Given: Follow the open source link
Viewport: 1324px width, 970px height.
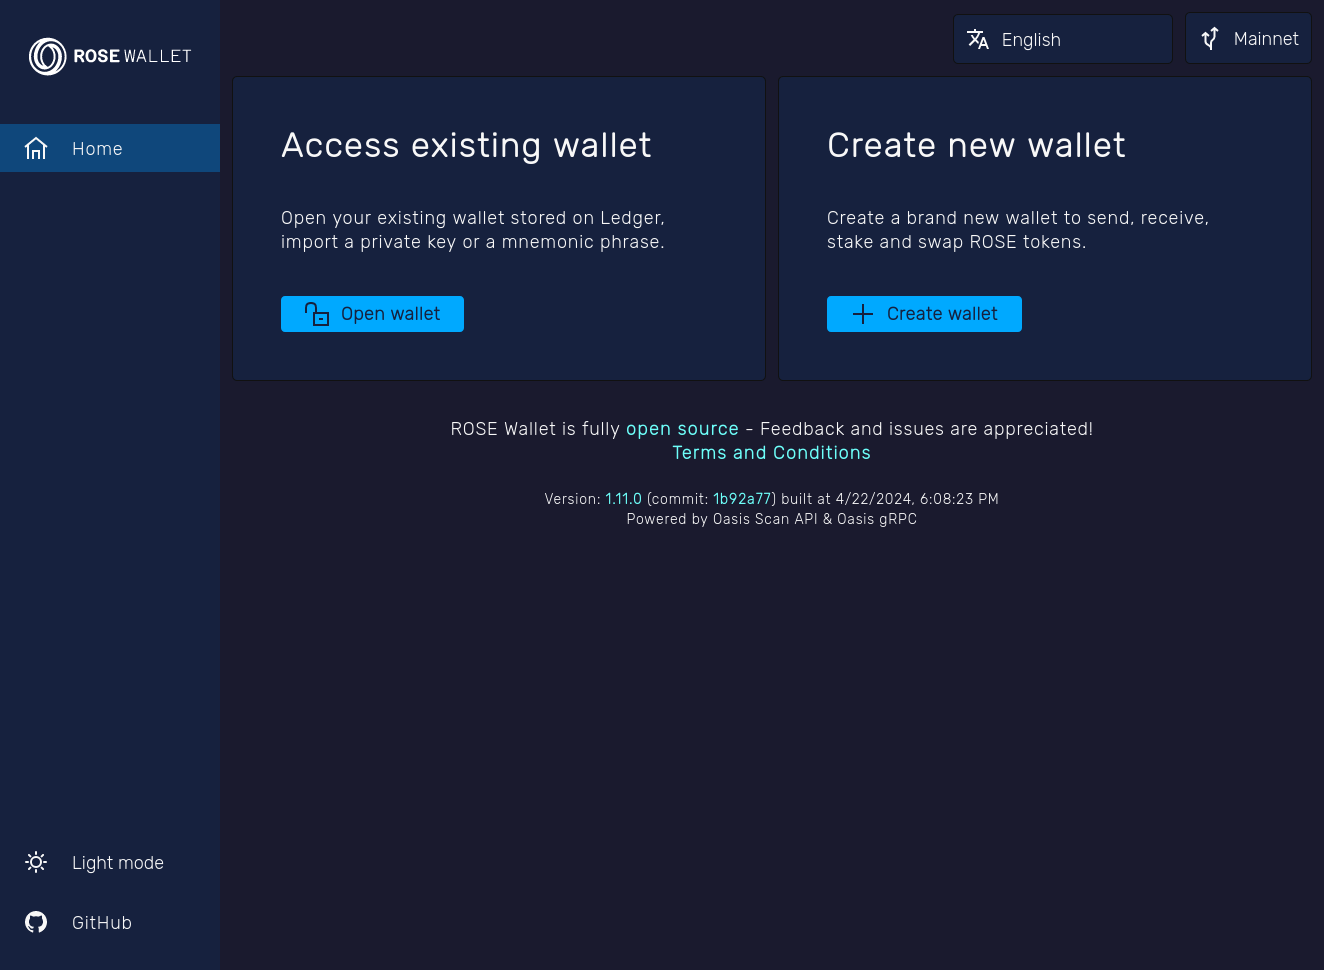Looking at the screenshot, I should [682, 429].
